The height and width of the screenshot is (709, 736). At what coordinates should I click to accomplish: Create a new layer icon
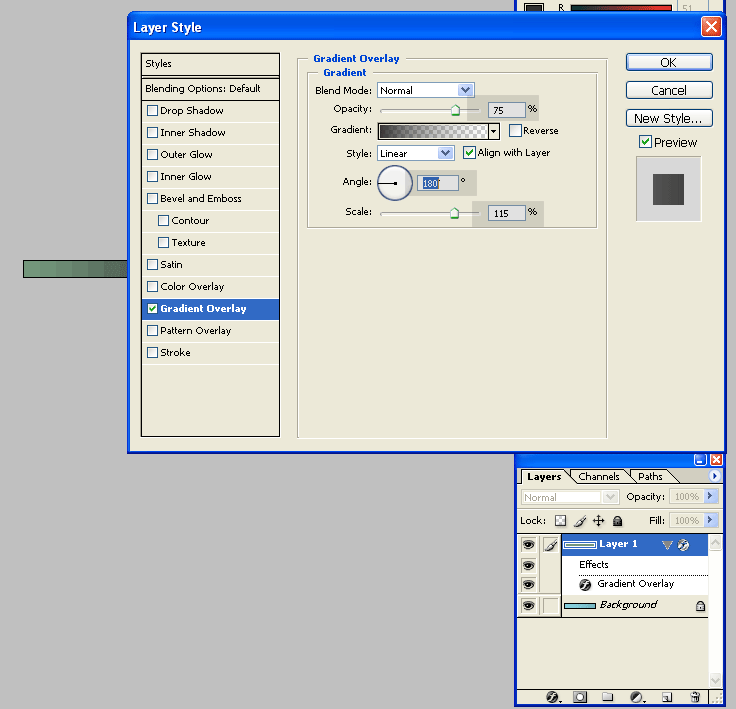tap(667, 697)
